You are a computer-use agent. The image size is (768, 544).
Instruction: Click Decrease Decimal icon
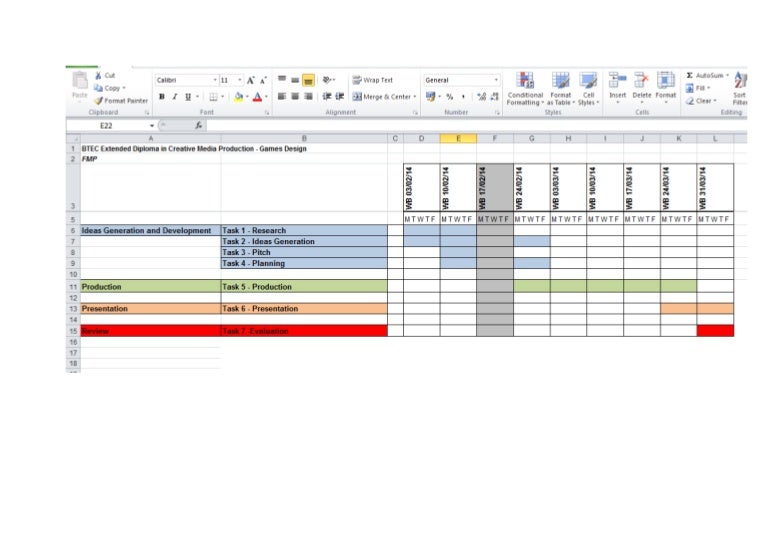pyautogui.click(x=494, y=96)
